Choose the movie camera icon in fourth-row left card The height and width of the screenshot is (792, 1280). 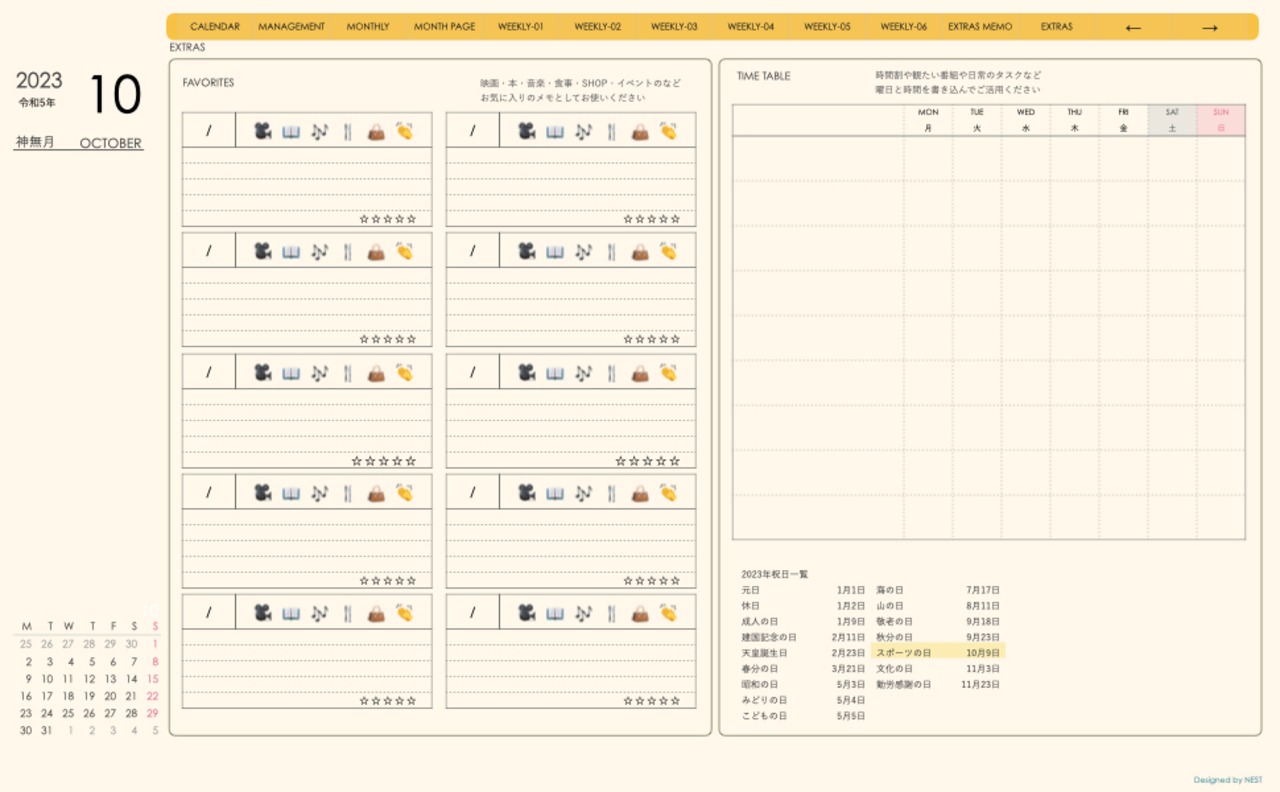pyautogui.click(x=262, y=492)
